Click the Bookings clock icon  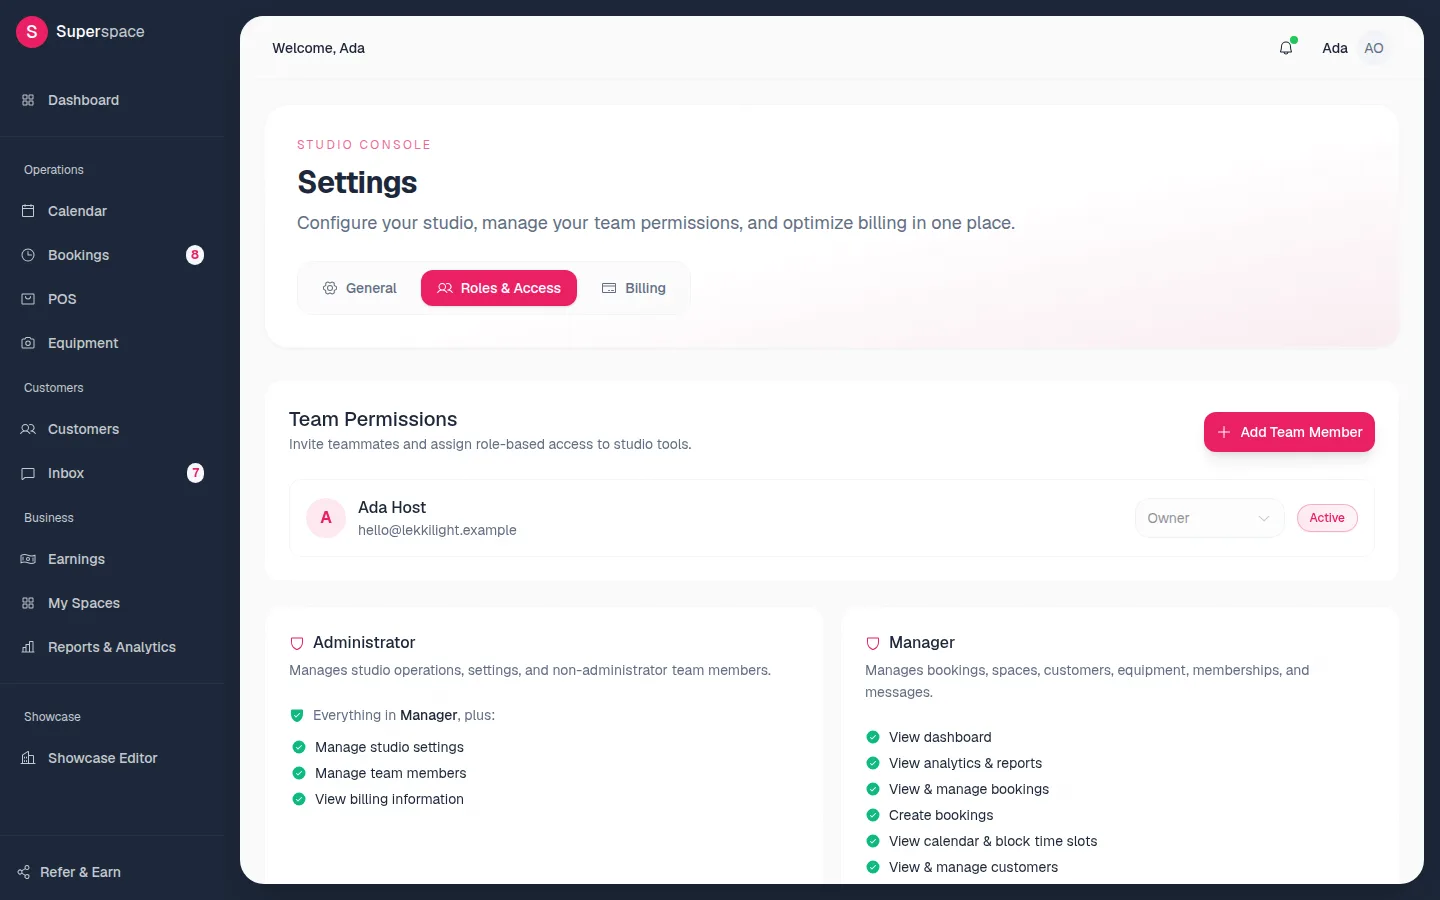28,255
